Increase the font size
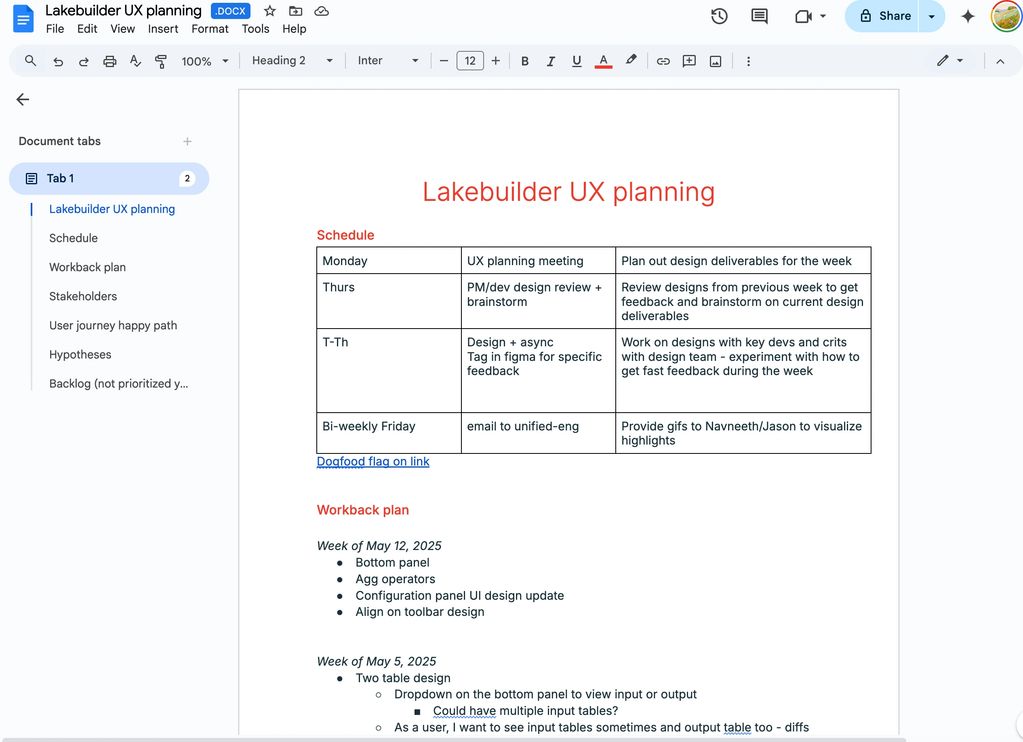The height and width of the screenshot is (742, 1023). point(496,61)
